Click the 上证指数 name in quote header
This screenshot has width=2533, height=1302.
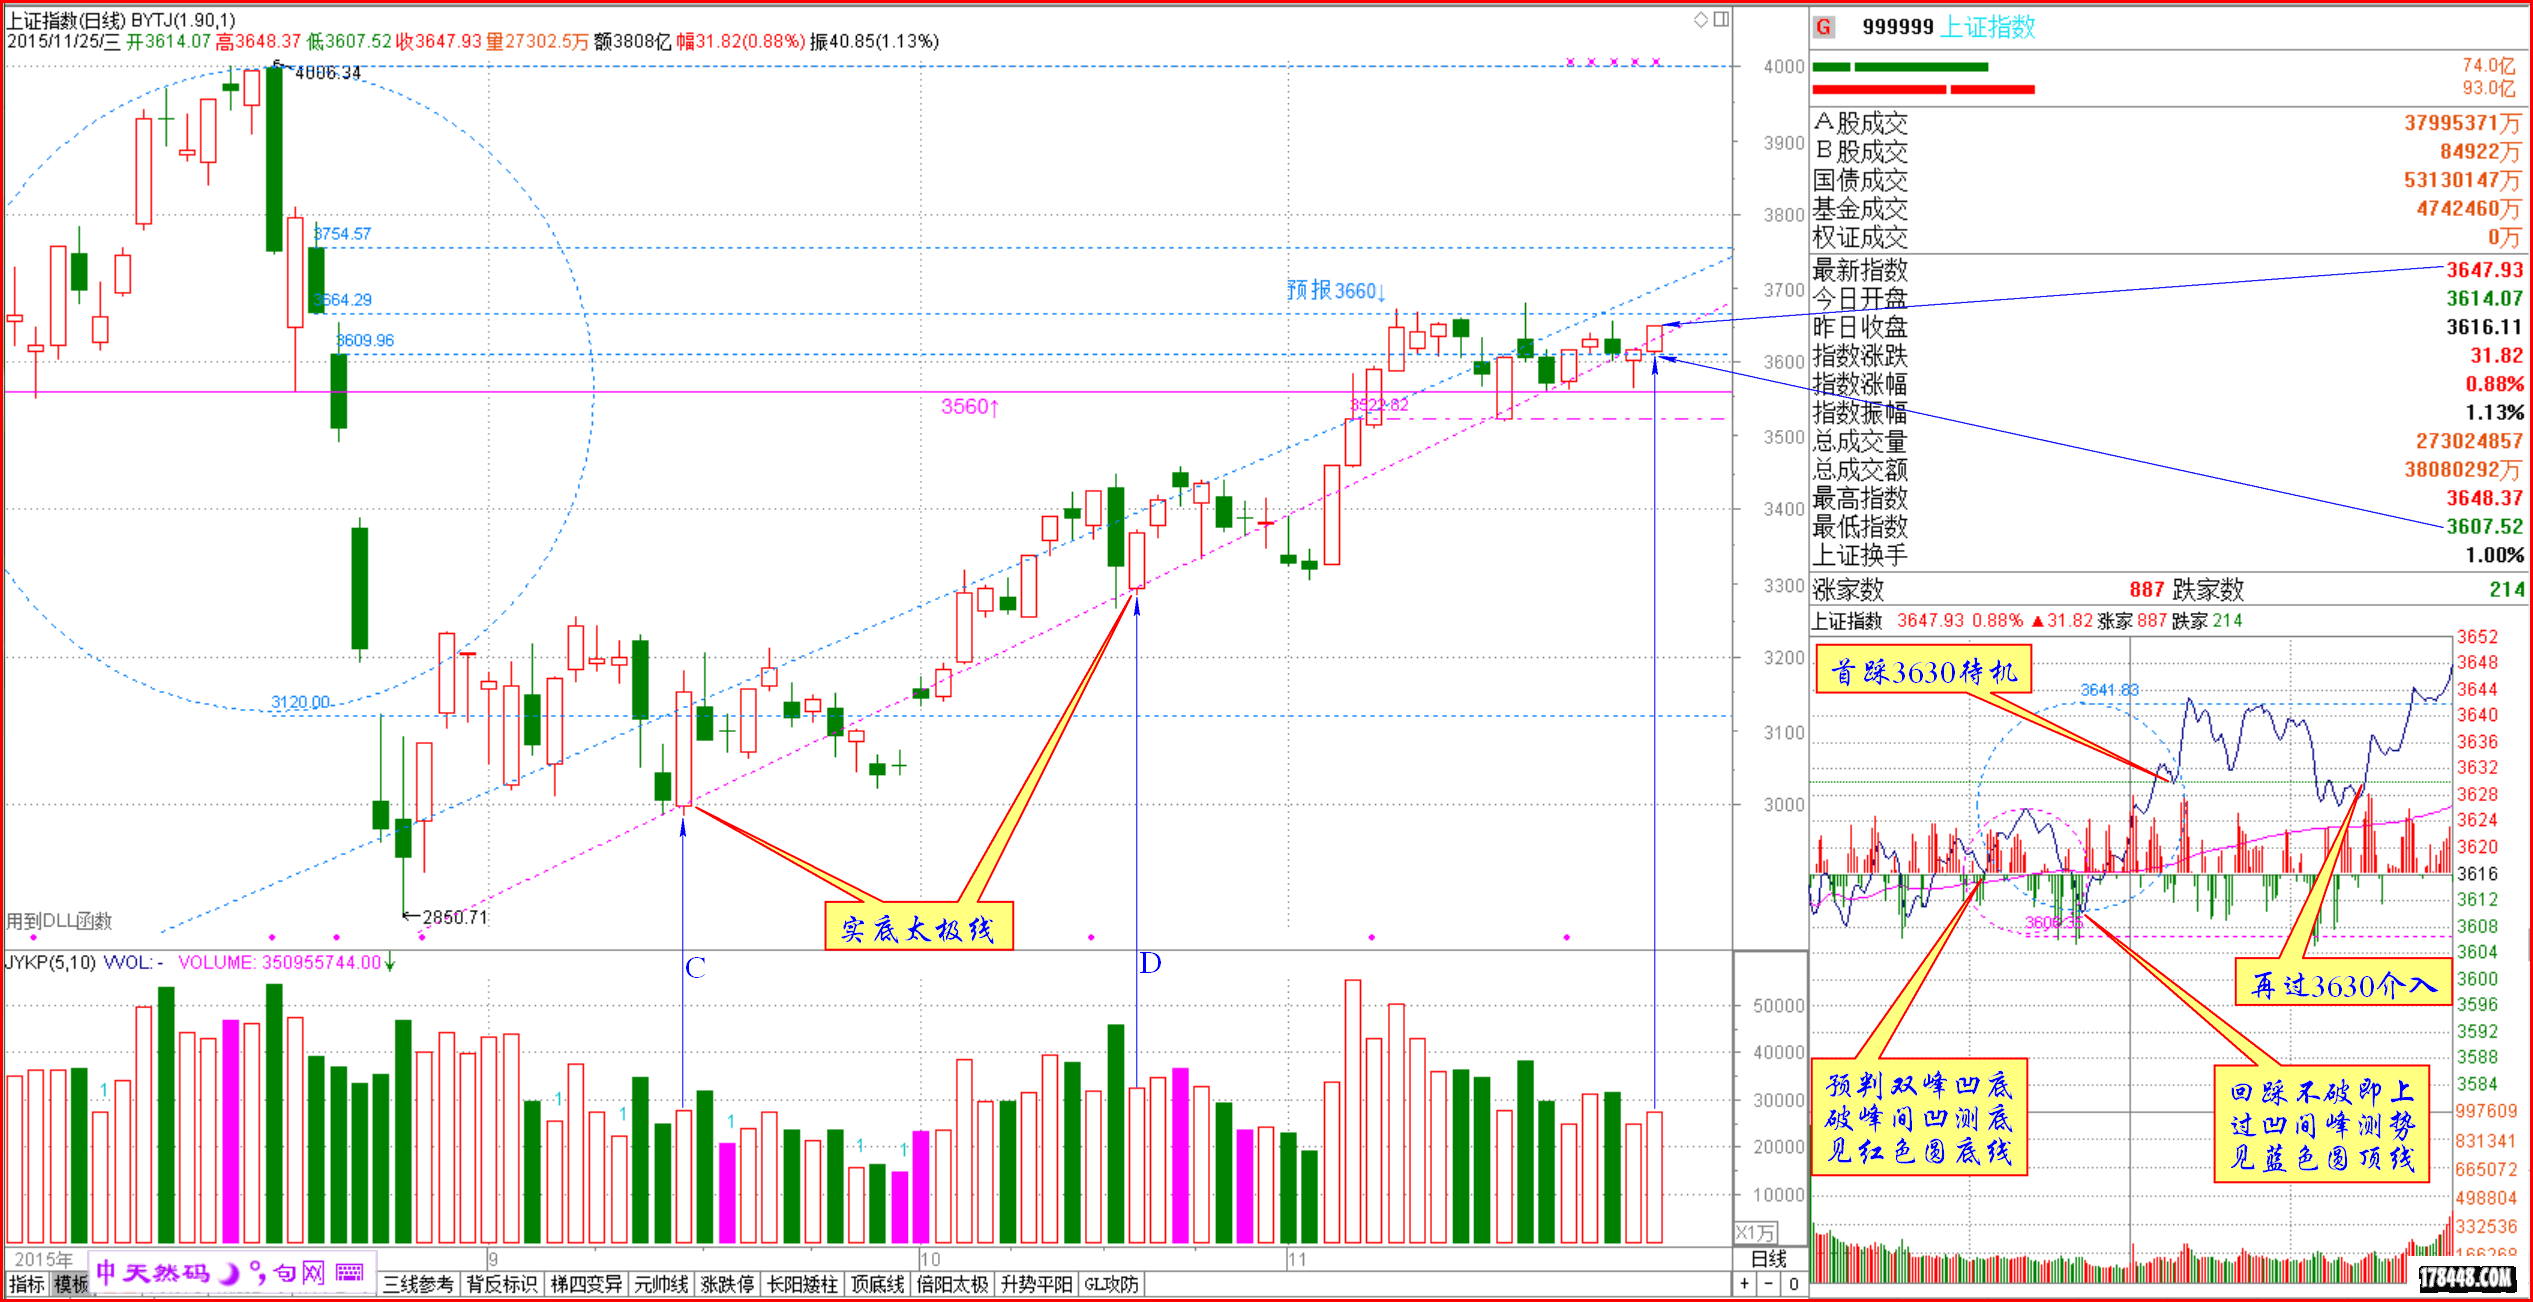tap(1988, 27)
